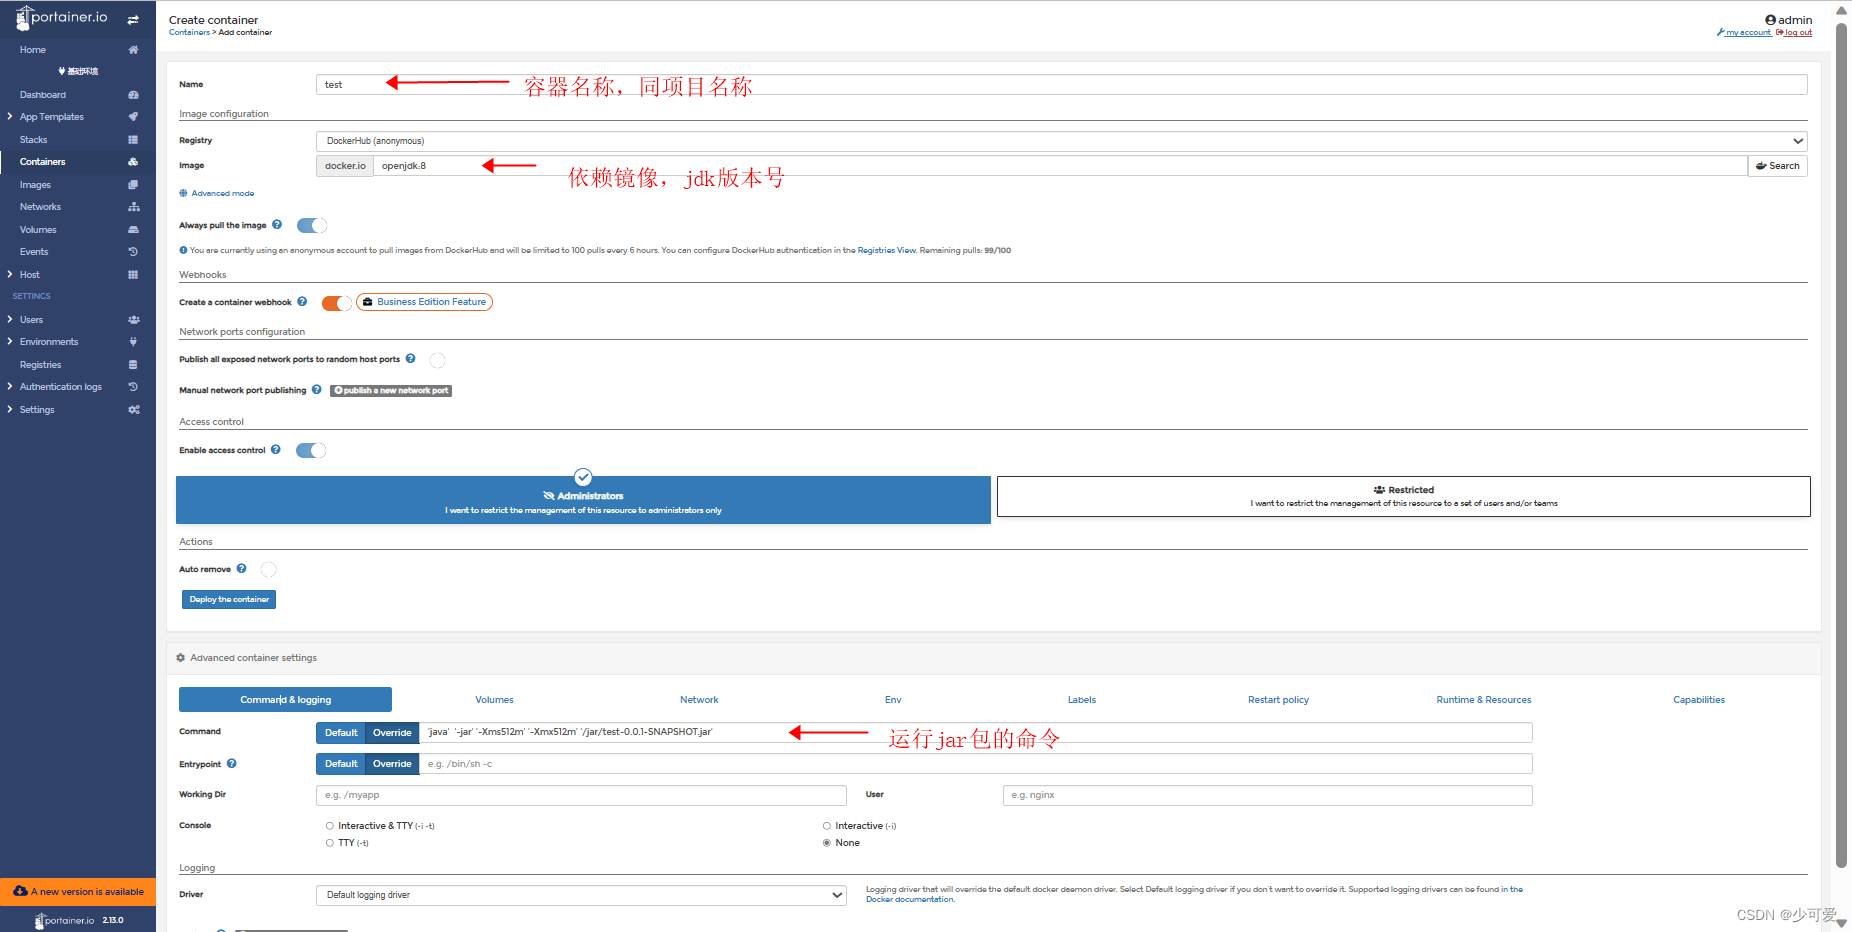Image resolution: width=1852 pixels, height=932 pixels.
Task: Select App Templates in the sidebar
Action: pyautogui.click(x=51, y=116)
